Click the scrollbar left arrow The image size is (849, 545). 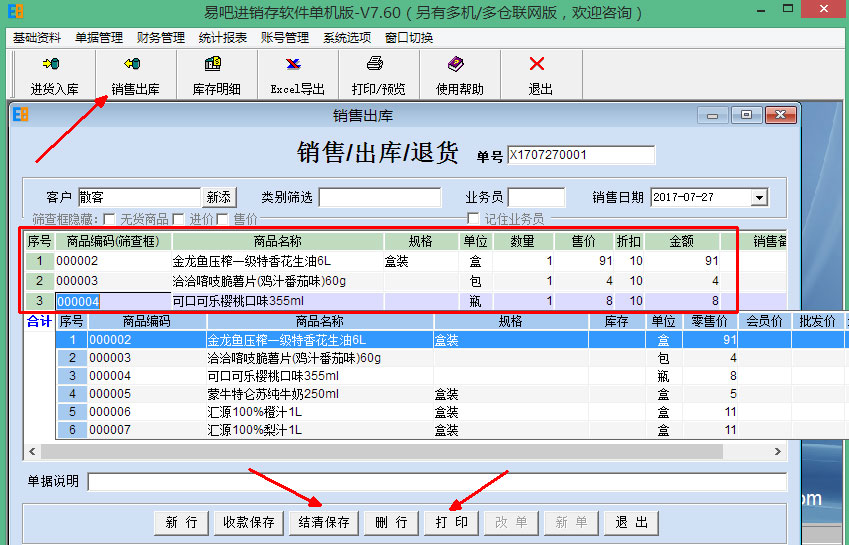[x=32, y=451]
